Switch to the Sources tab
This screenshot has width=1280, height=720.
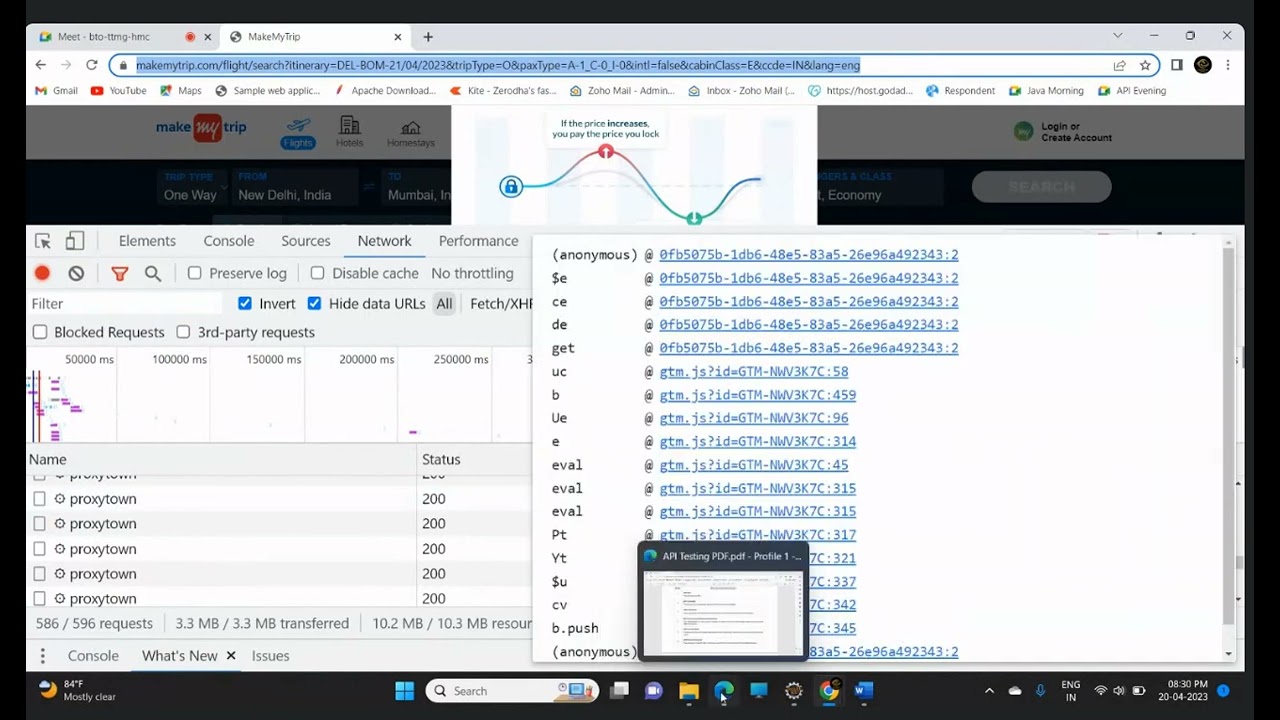306,241
